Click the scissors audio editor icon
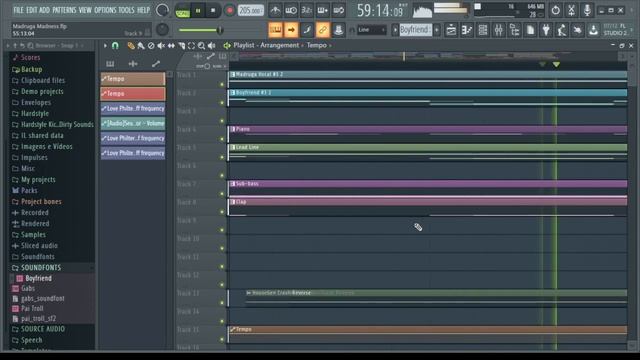The height and width of the screenshot is (360, 640). 571,10
